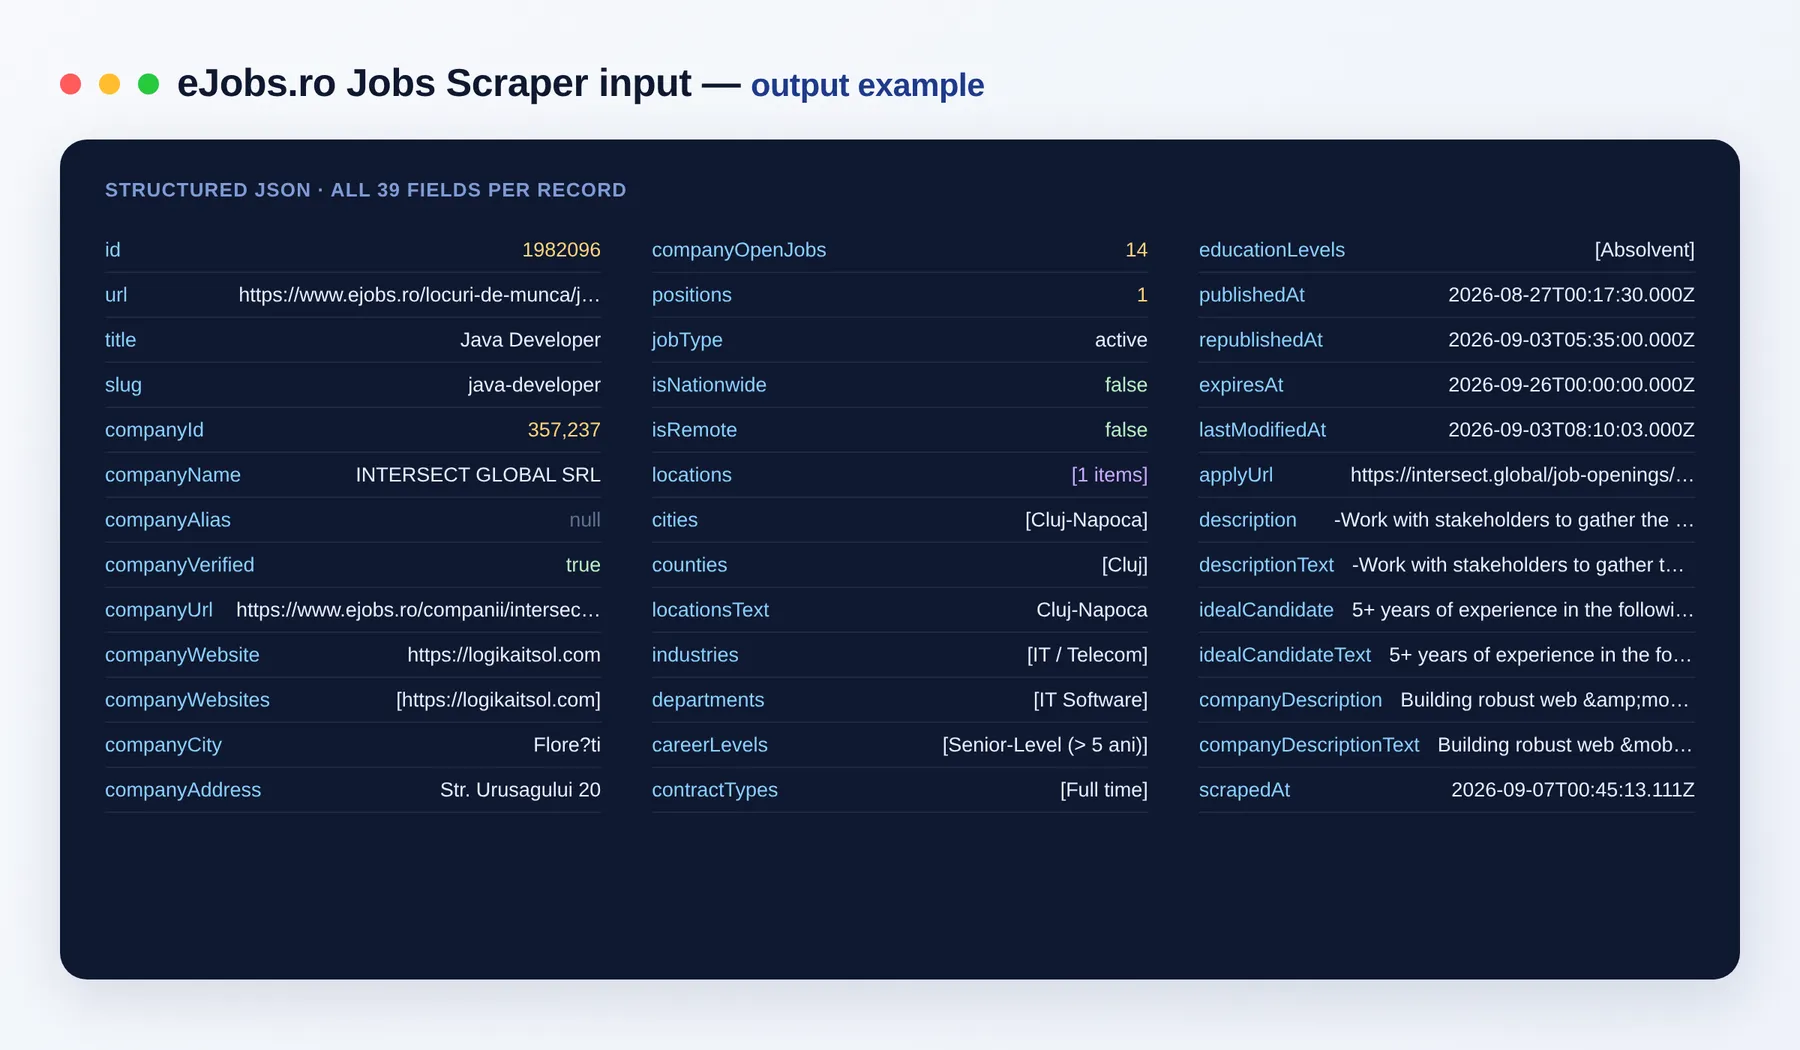Click the scrapedAt timestamp 2026-09-07T00:45:13.111Z
The height and width of the screenshot is (1050, 1800).
1573,790
